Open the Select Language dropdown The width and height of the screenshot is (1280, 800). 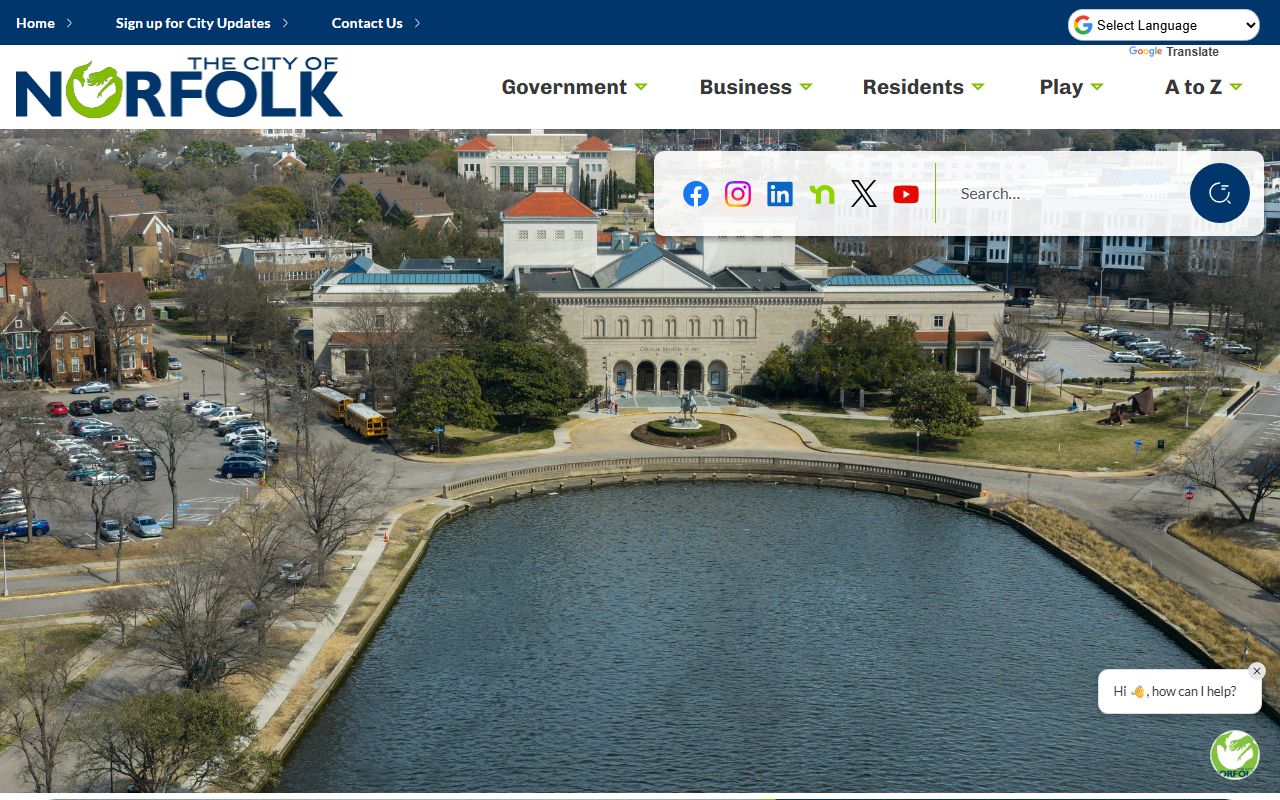[1164, 25]
